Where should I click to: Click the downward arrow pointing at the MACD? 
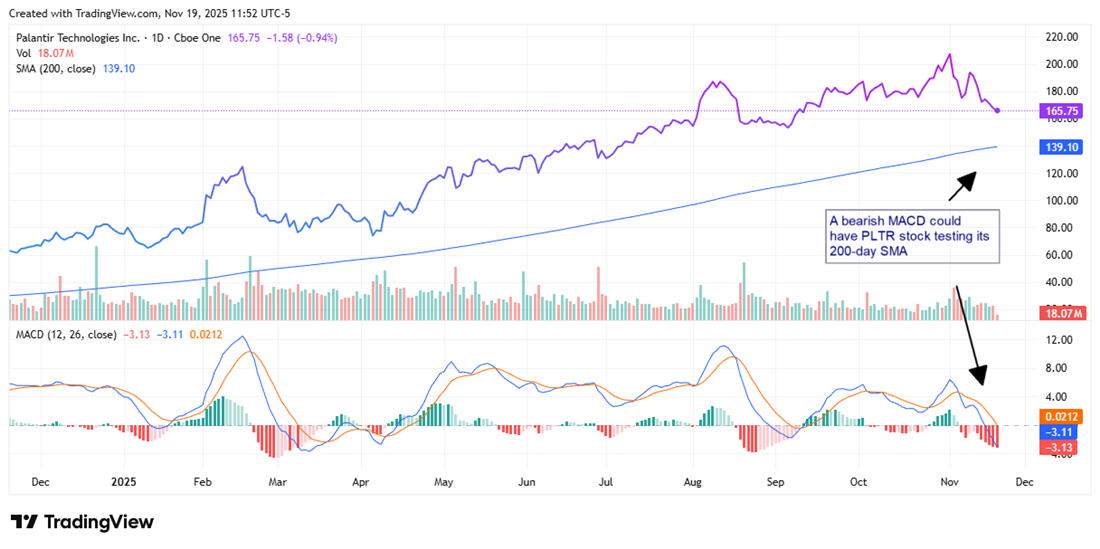point(970,335)
